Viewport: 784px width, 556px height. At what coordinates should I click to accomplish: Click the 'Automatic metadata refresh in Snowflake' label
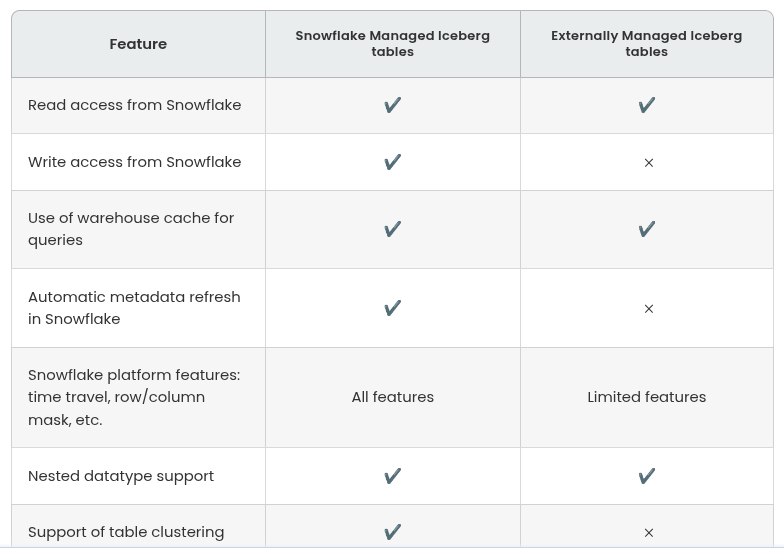[x=134, y=308]
